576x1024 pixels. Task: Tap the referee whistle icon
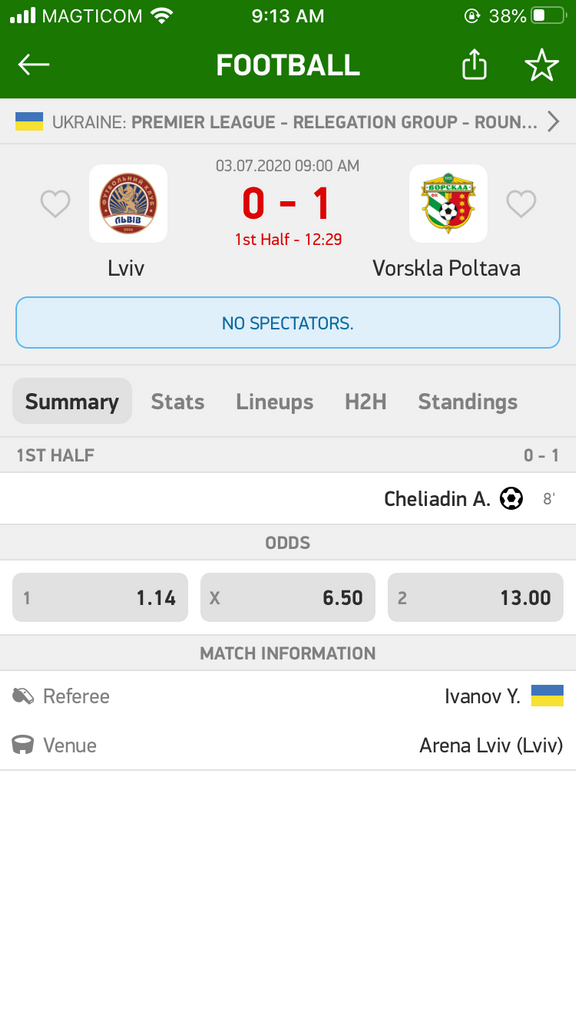coord(23,696)
